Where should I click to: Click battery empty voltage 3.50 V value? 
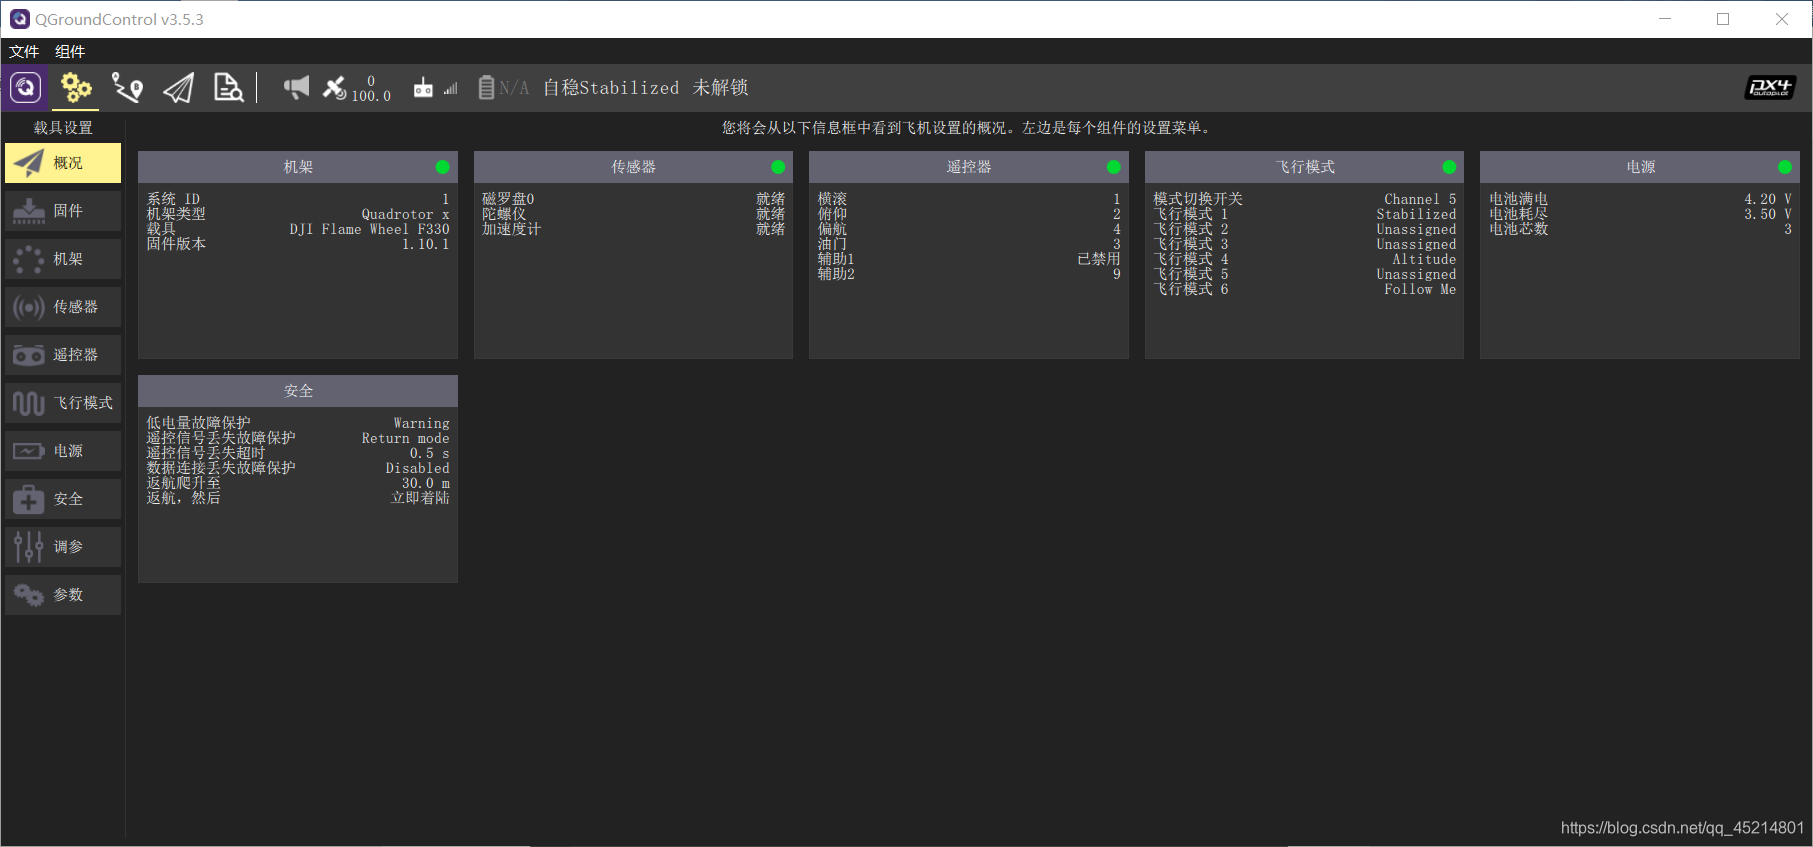1768,214
